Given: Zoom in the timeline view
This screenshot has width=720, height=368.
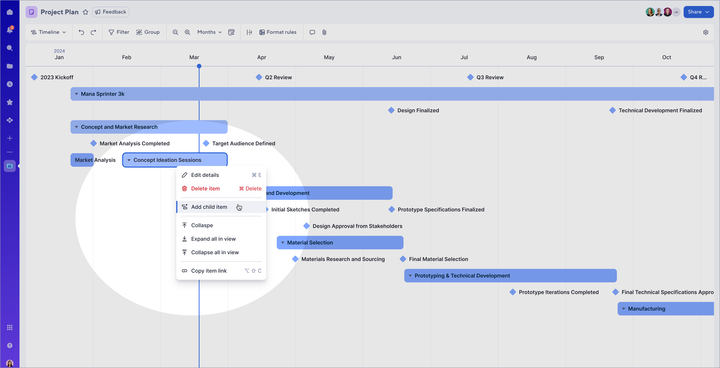Looking at the screenshot, I should coord(187,32).
